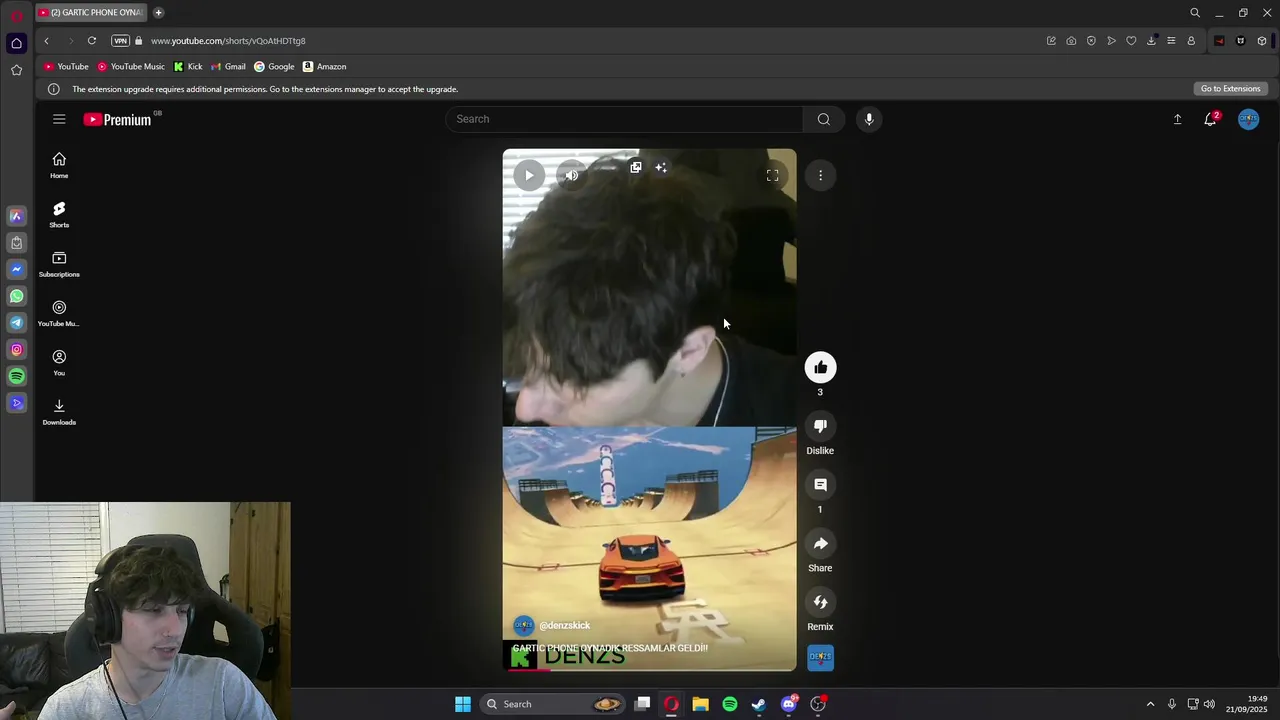1280x720 pixels.
Task: Open Opera sidebar bookmarks star
Action: (16, 70)
